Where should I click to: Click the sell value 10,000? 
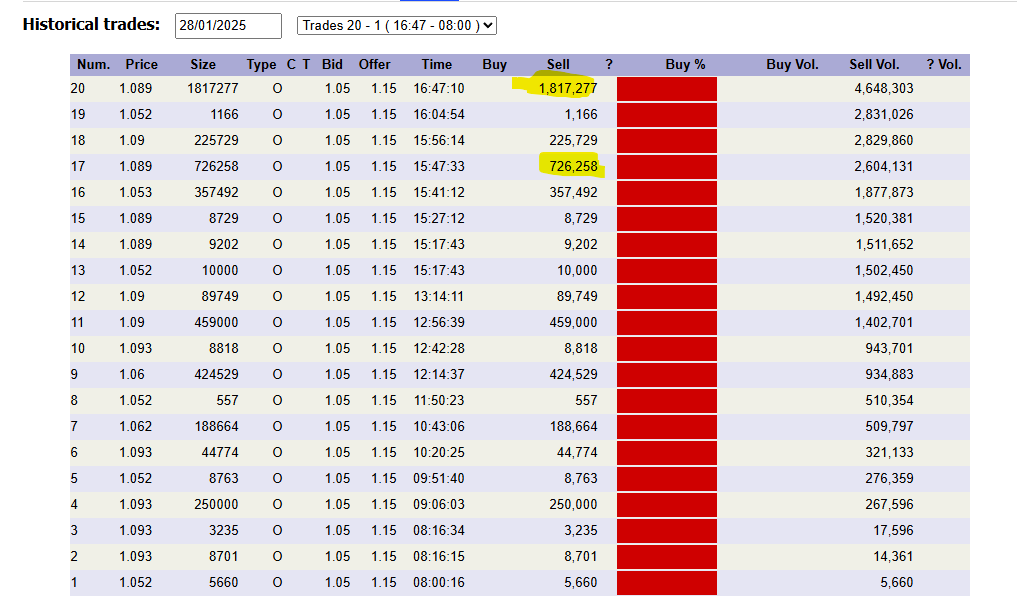click(x=577, y=270)
